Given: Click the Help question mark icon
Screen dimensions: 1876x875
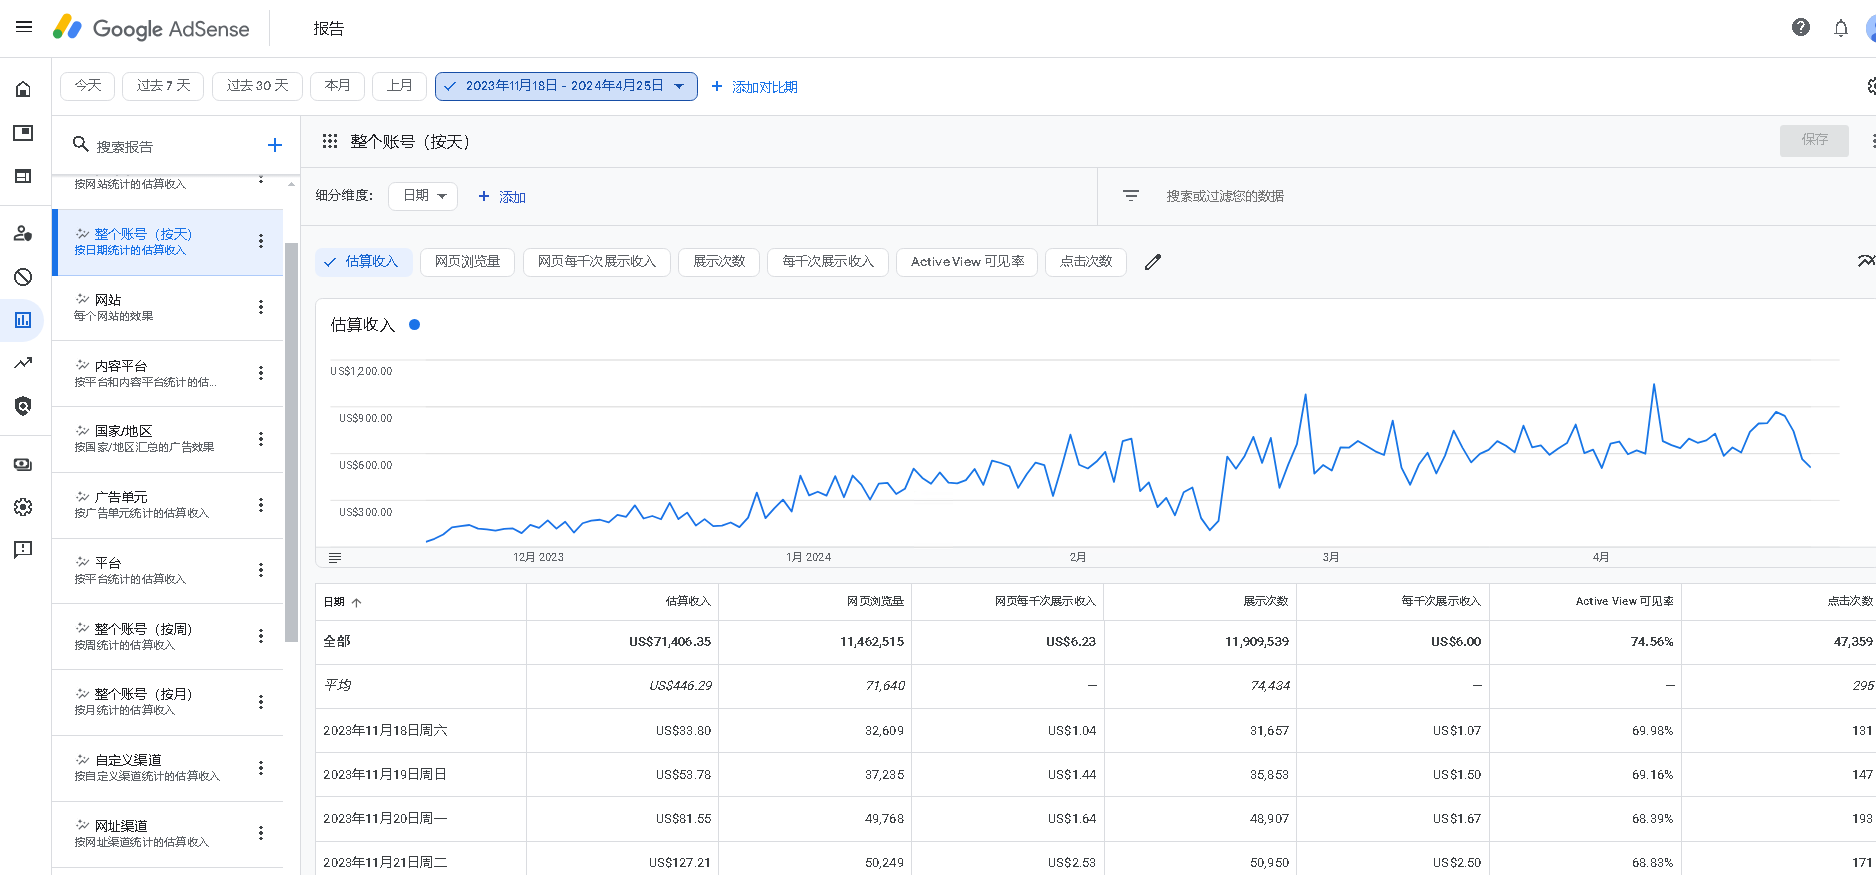Looking at the screenshot, I should (x=1800, y=28).
